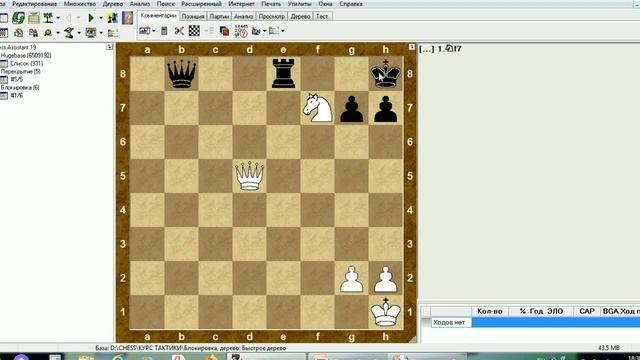
Task: Click the numbers icon with red question mark
Action: pos(241,31)
